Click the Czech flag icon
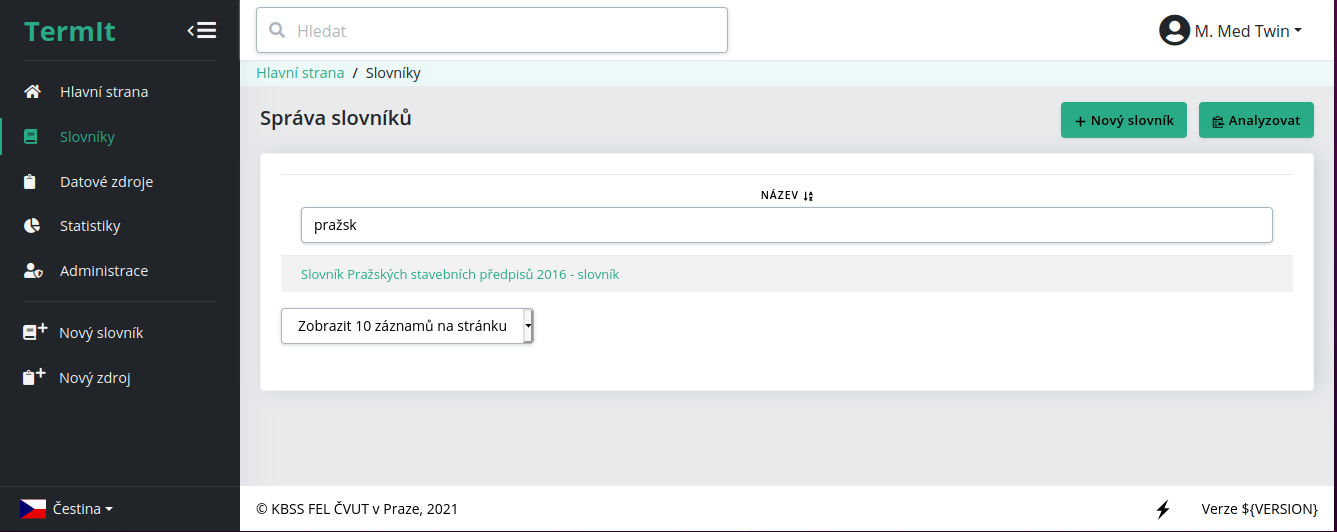 pyautogui.click(x=33, y=509)
